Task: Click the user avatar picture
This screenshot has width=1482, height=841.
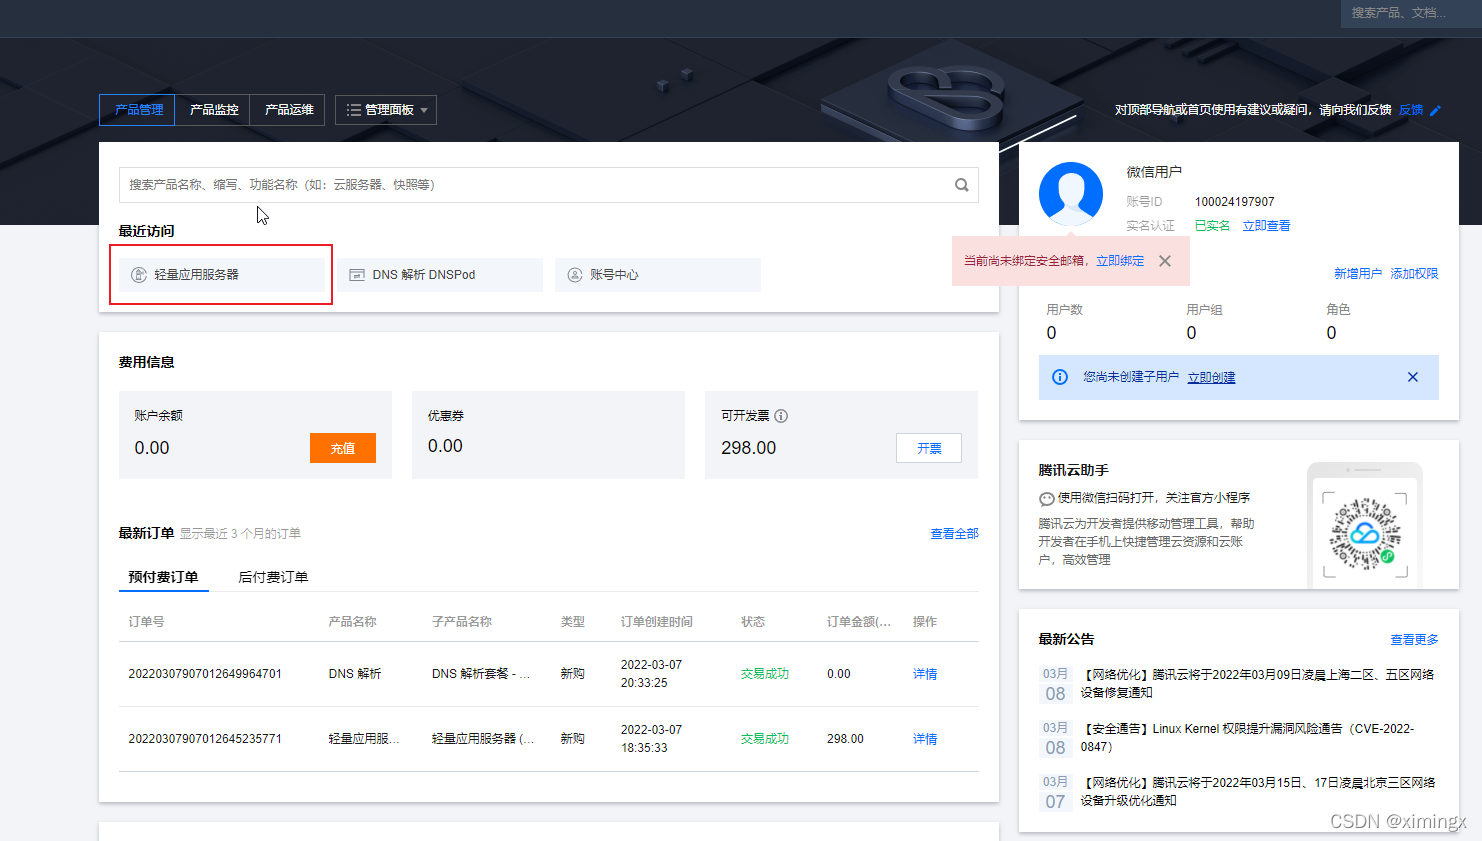Action: (x=1071, y=194)
